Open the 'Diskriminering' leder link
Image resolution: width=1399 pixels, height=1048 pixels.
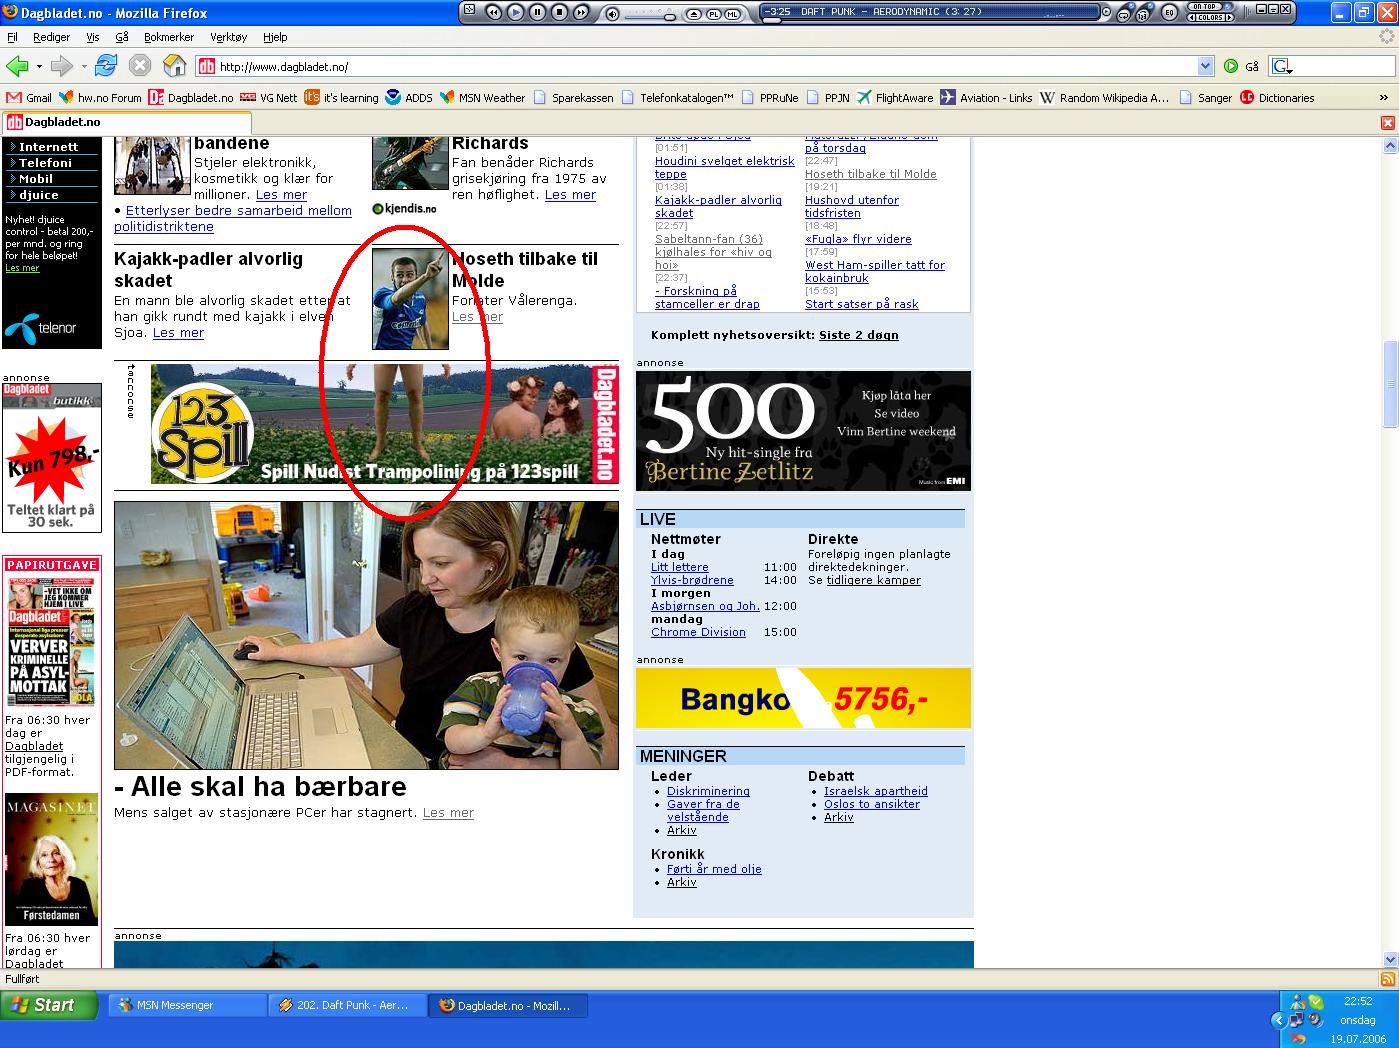(708, 791)
